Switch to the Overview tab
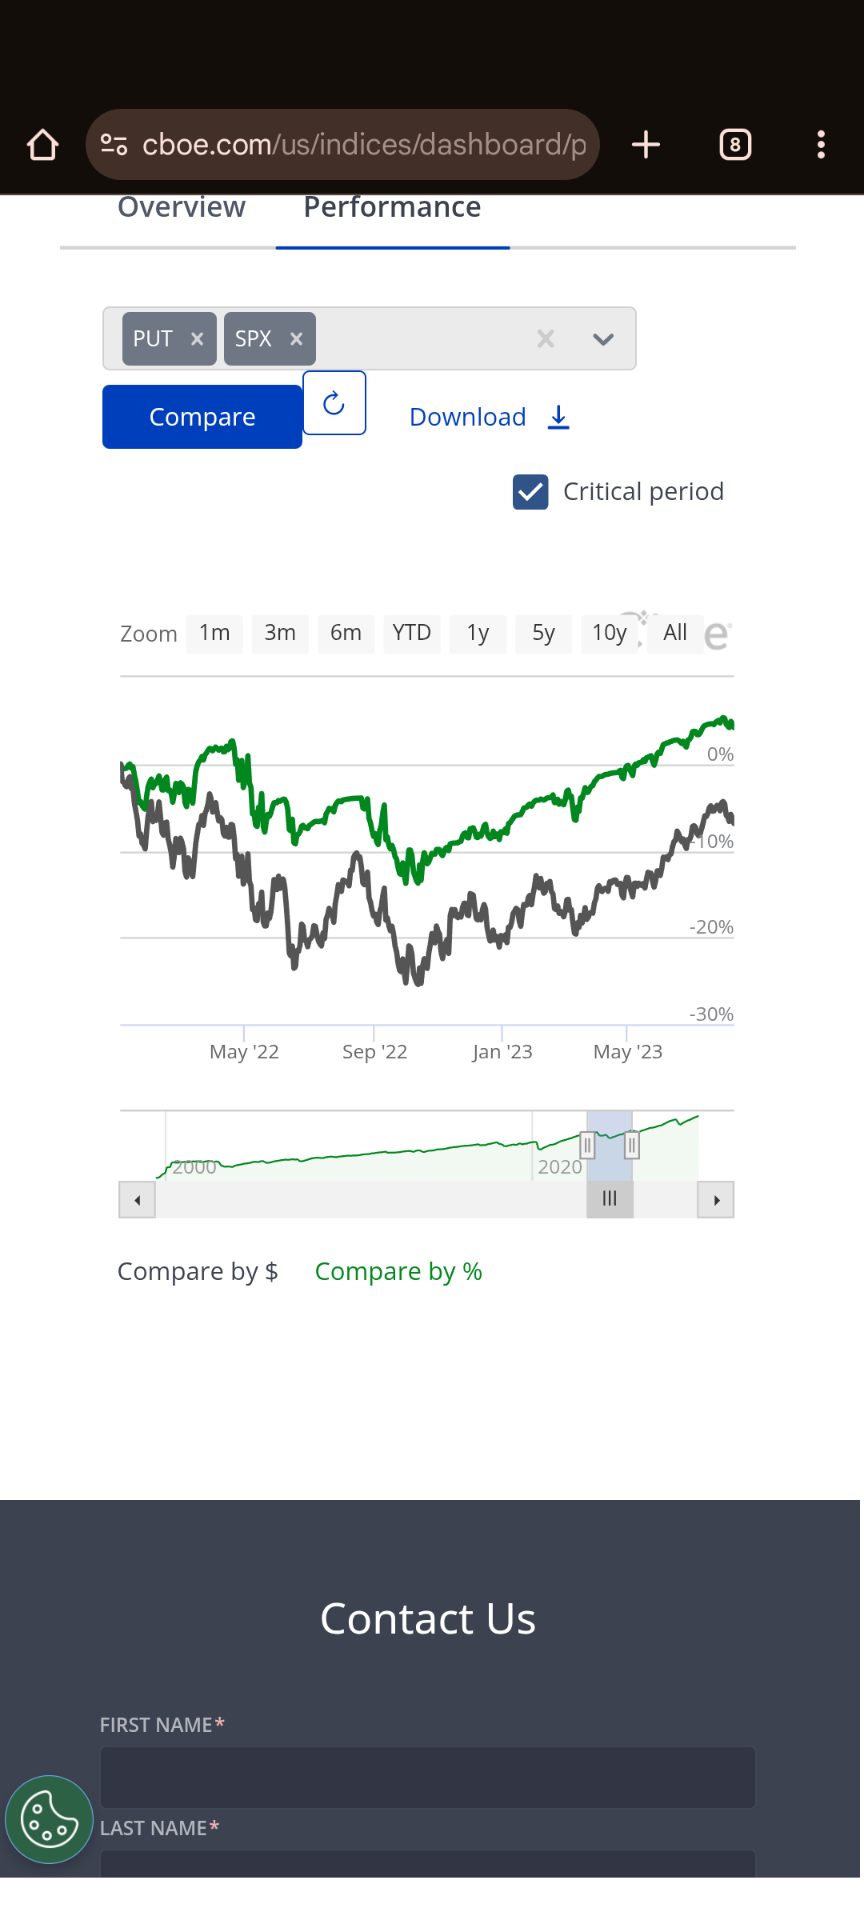The height and width of the screenshot is (1920, 864). (181, 208)
